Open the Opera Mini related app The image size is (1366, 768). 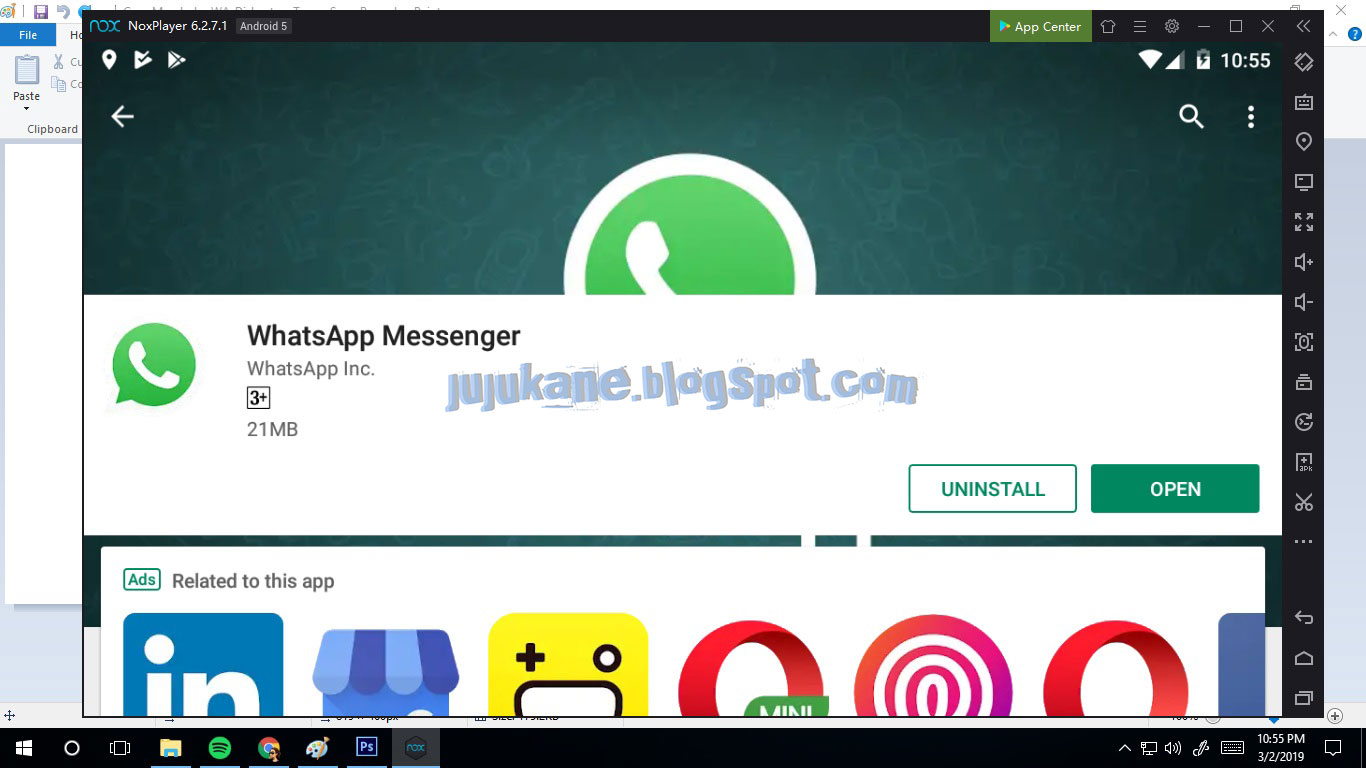click(x=753, y=670)
